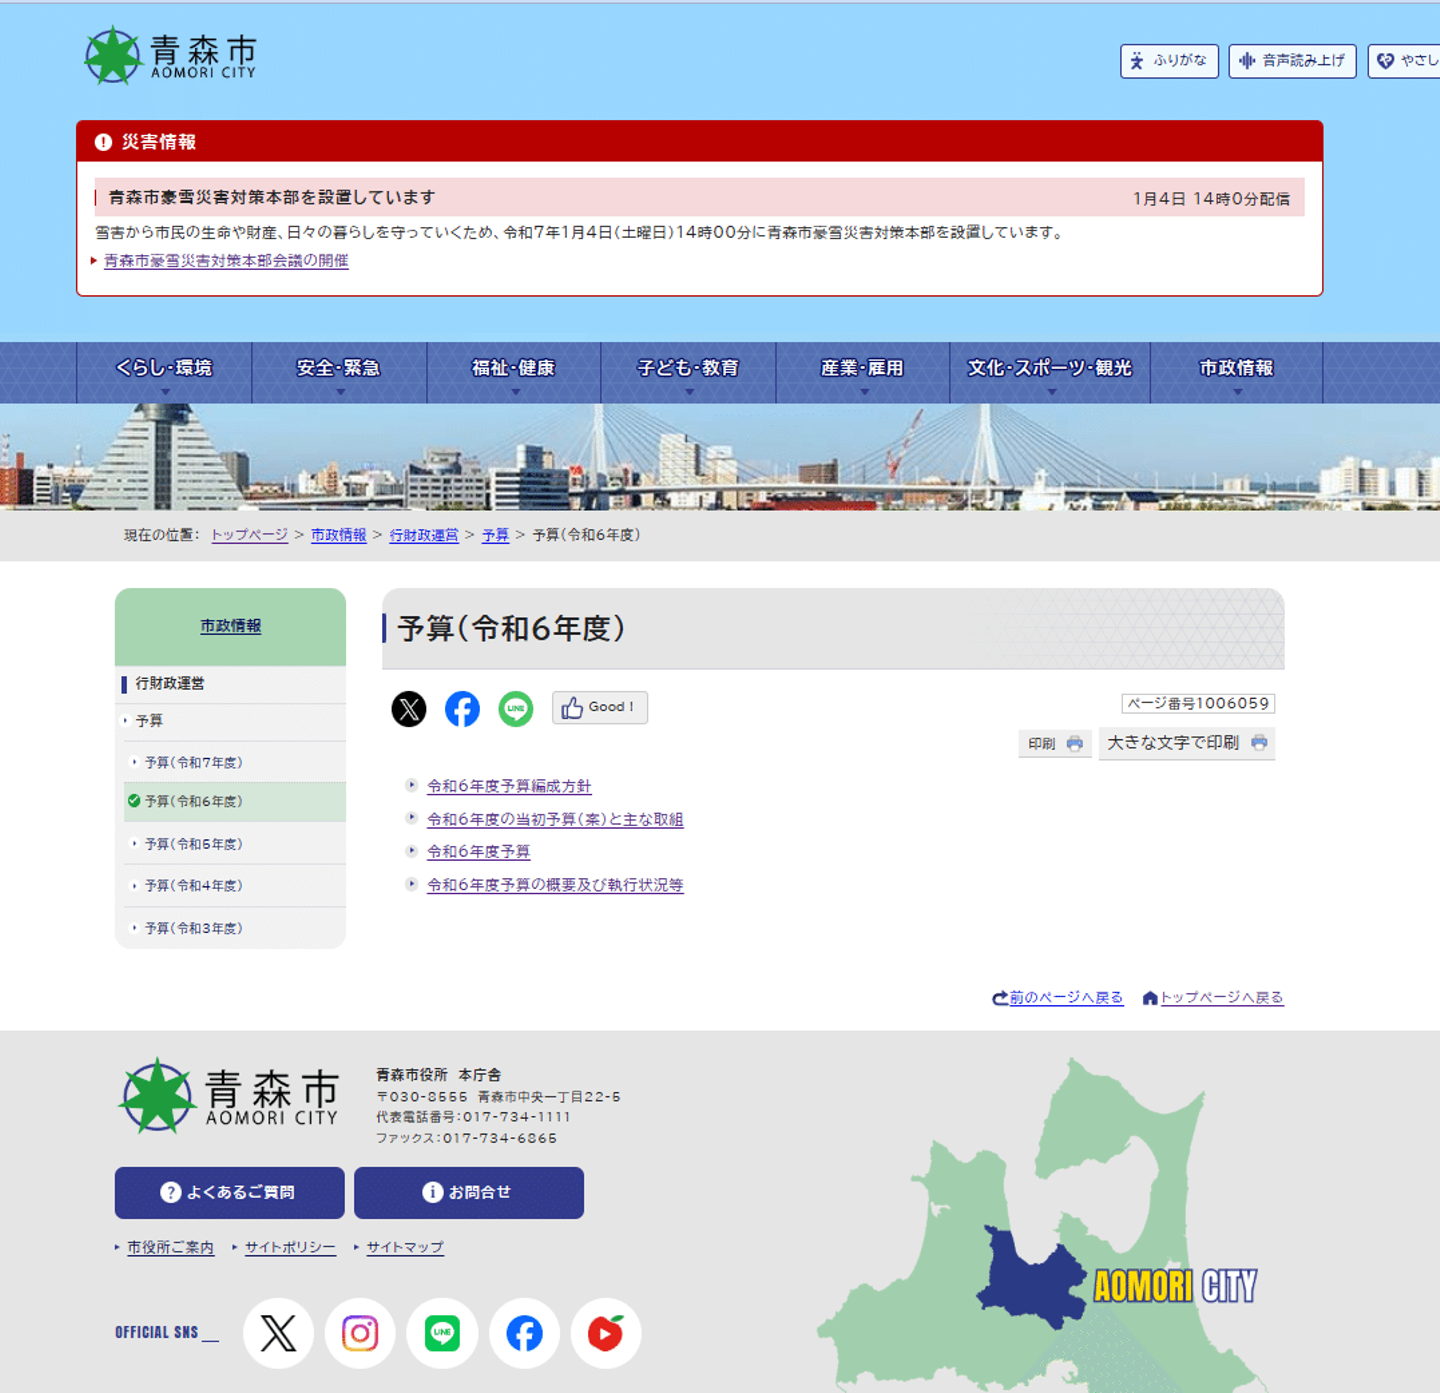Select 予算 in the sidebar
Screen dimensions: 1440x1393
click(231, 721)
